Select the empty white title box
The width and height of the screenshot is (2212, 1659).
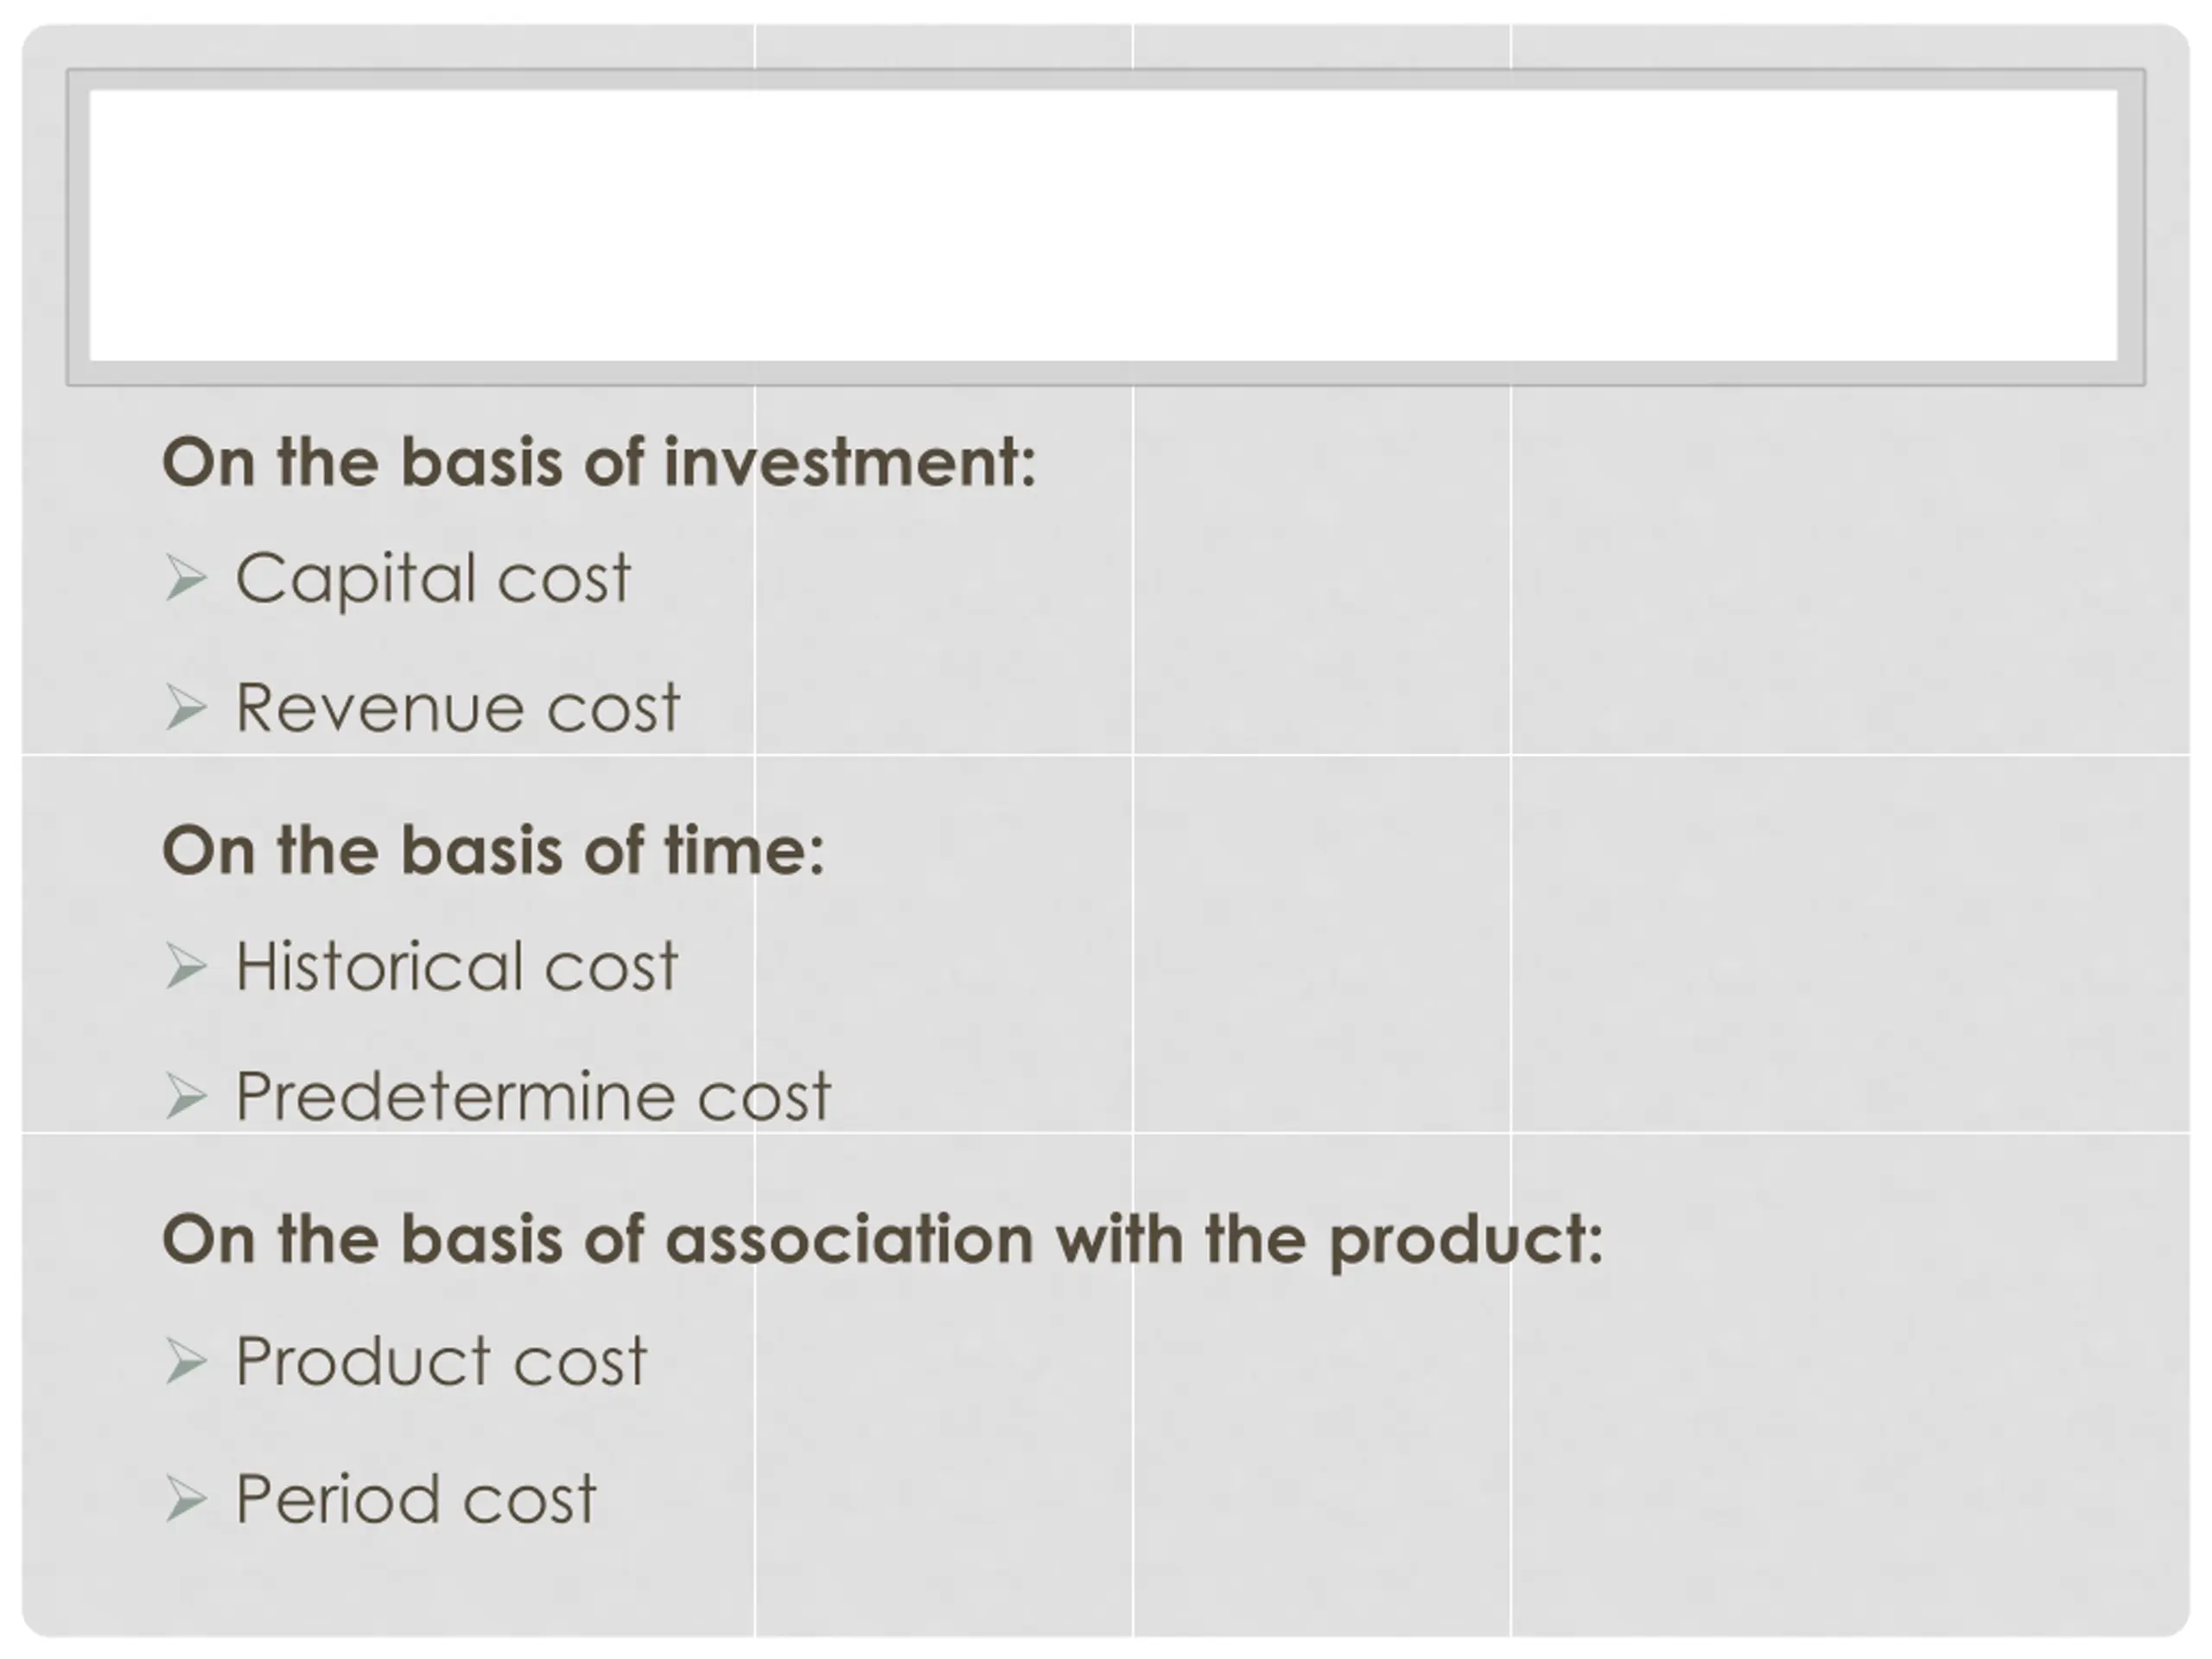point(1104,226)
